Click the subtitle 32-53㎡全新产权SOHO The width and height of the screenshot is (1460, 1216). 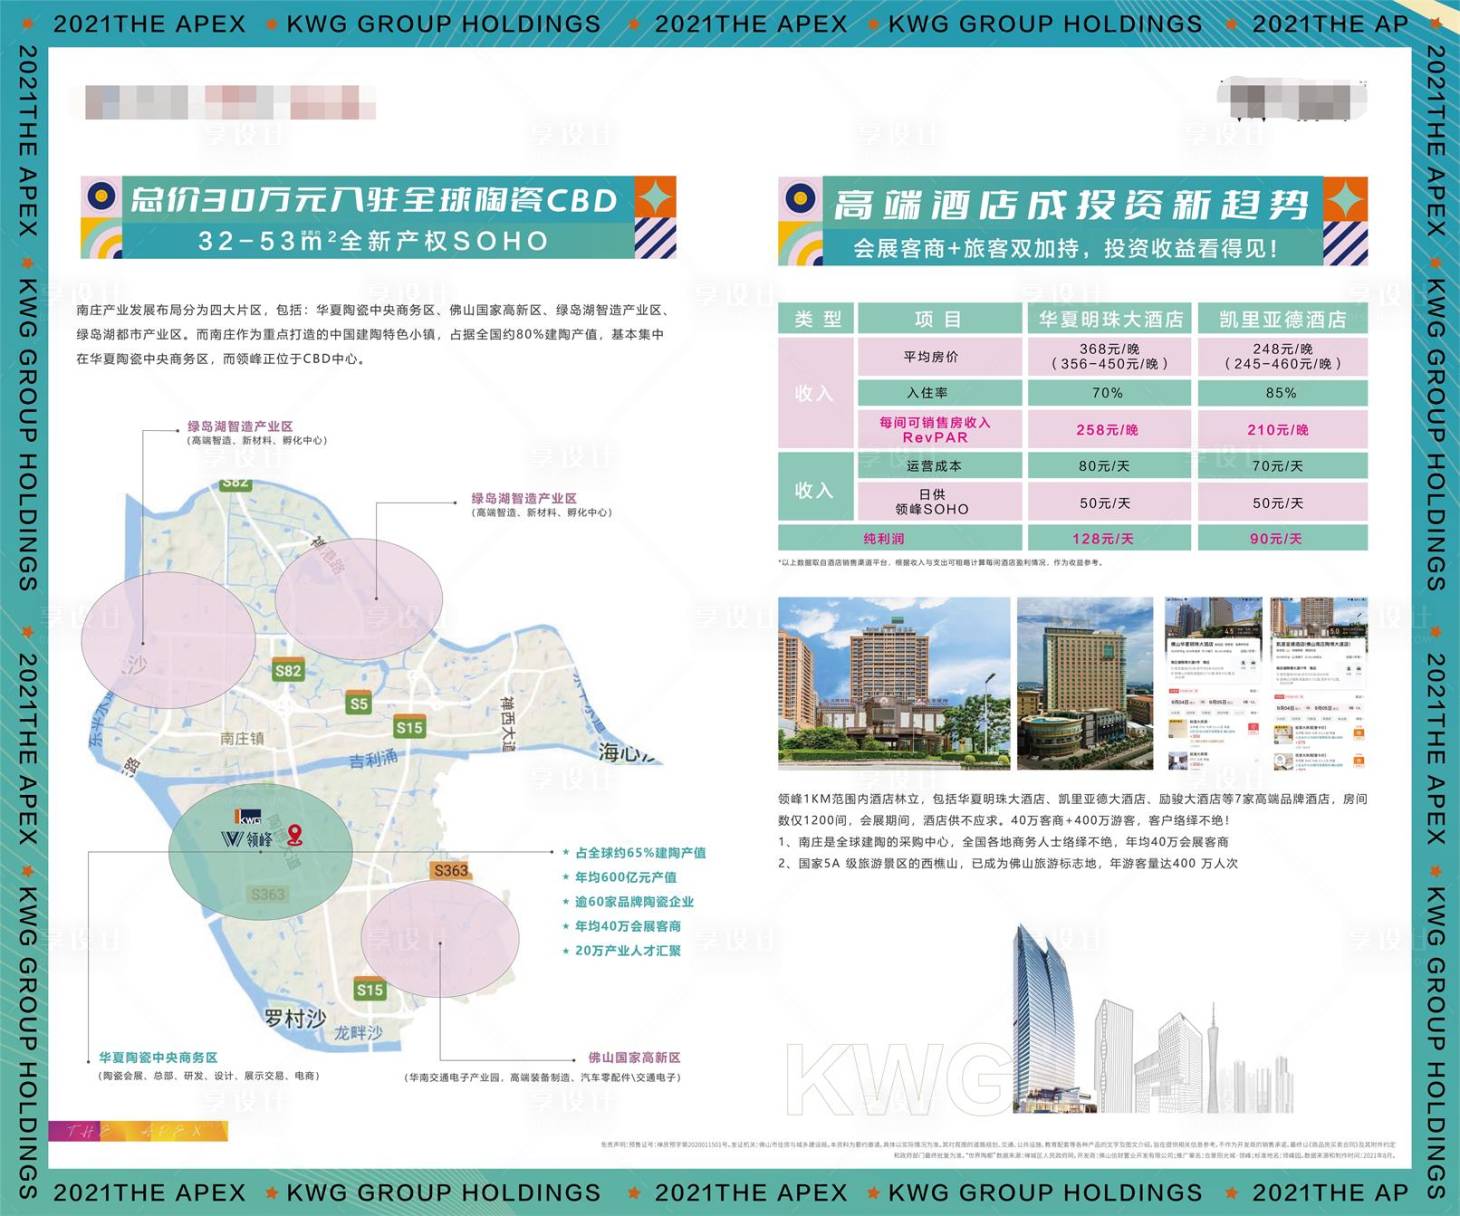(x=373, y=241)
